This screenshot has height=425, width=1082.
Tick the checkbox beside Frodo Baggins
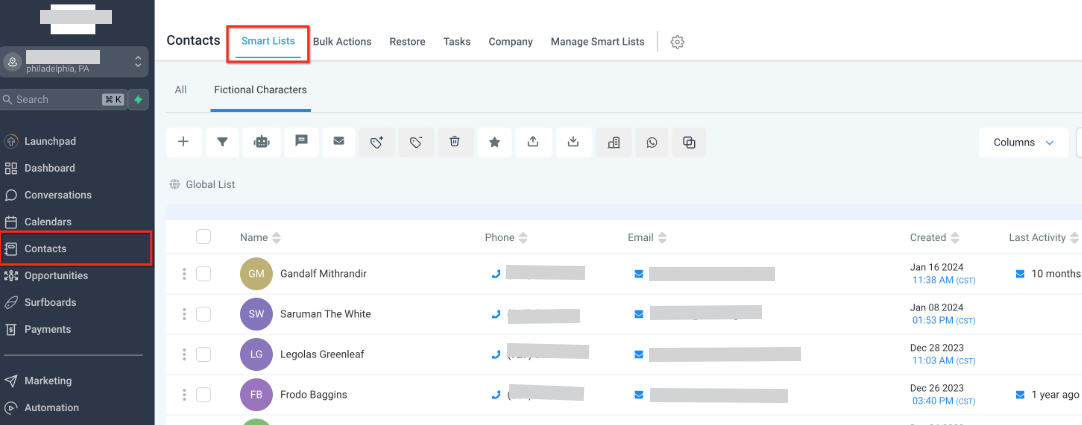coord(204,395)
